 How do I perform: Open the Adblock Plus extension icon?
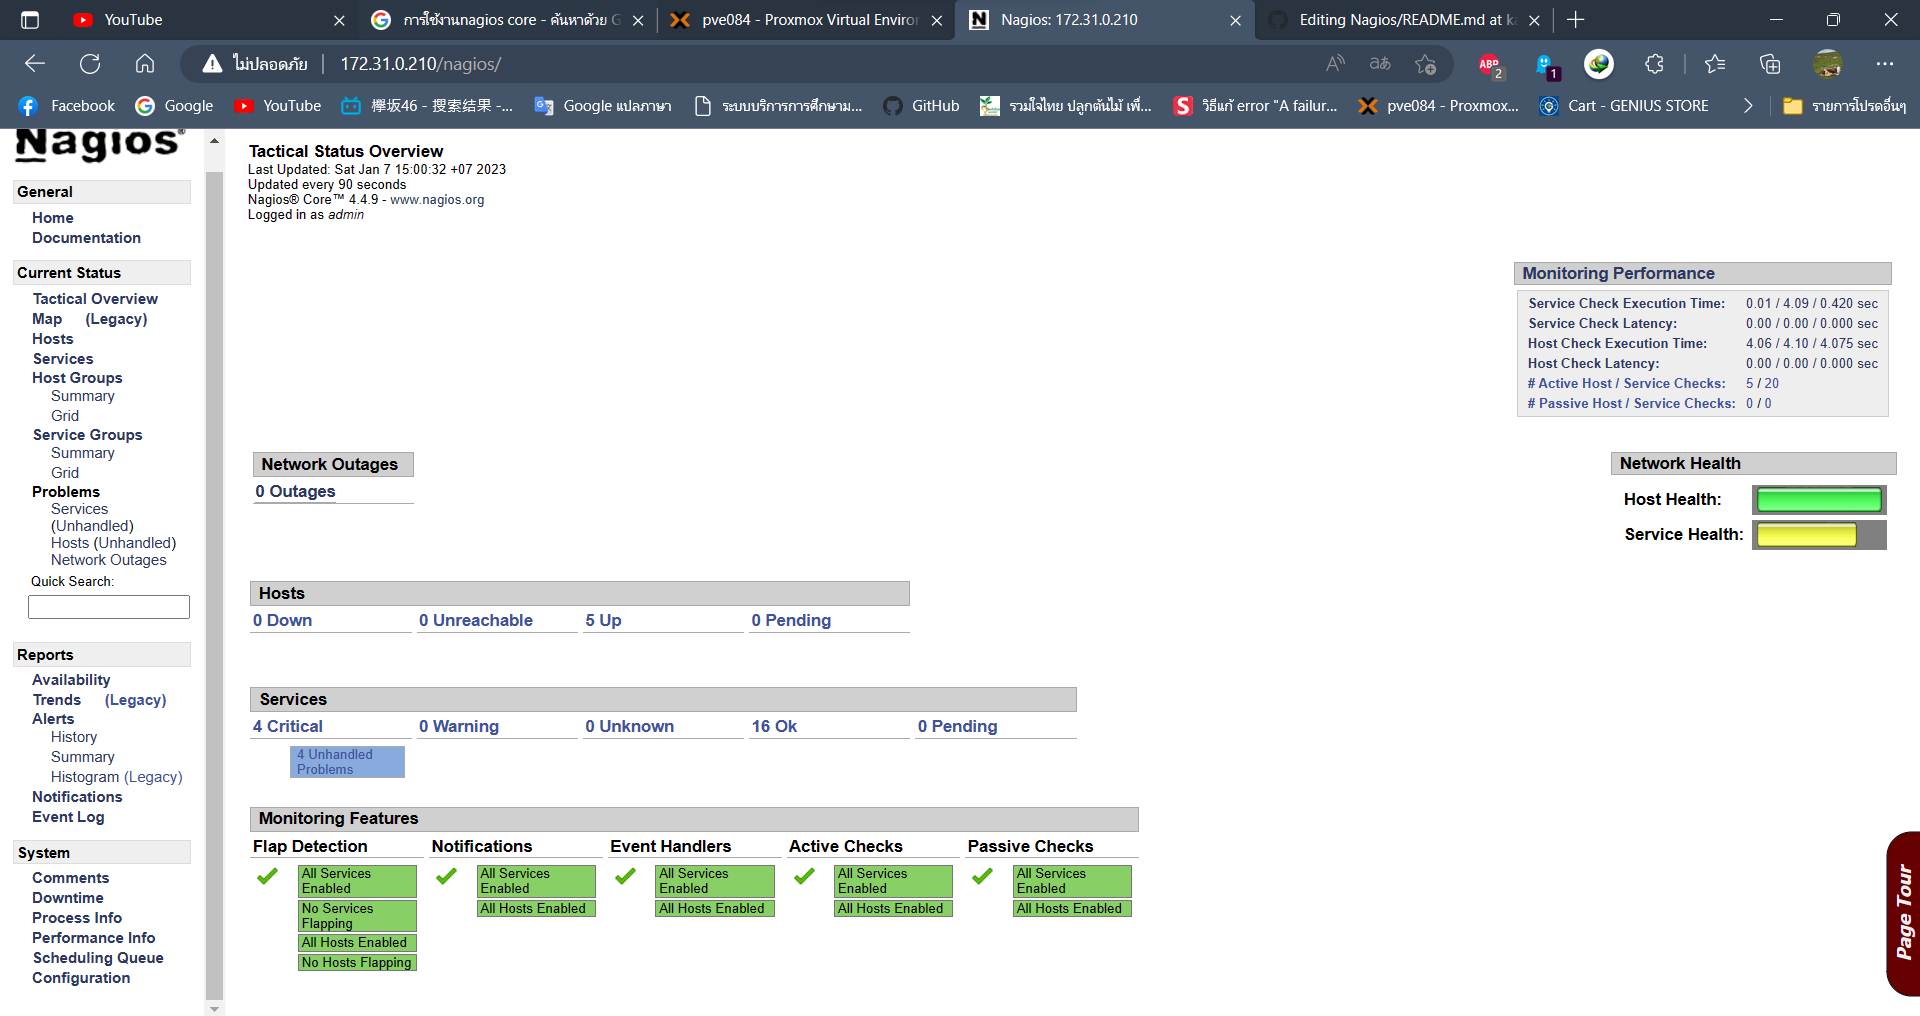[x=1489, y=64]
